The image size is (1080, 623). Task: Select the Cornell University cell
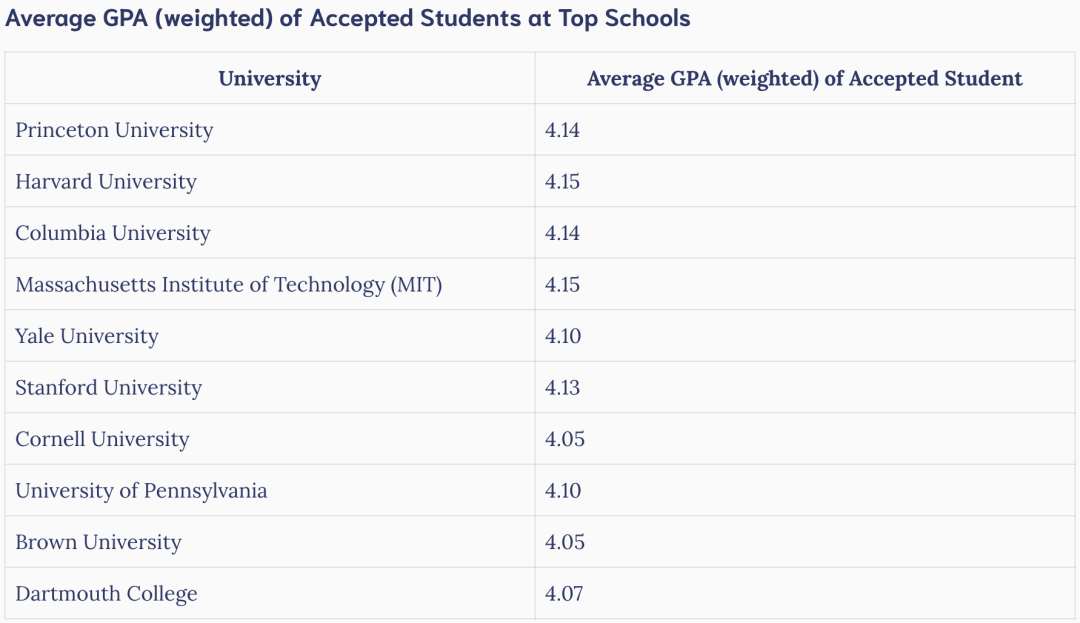pos(102,439)
